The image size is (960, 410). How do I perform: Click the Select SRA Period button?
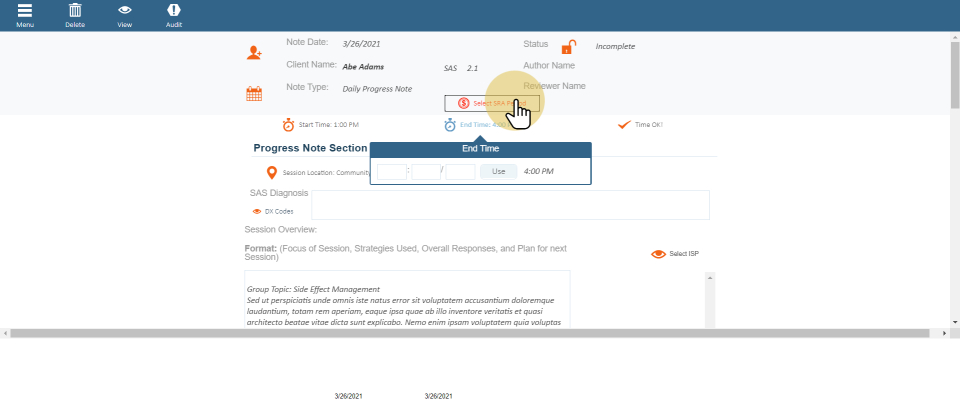point(491,103)
